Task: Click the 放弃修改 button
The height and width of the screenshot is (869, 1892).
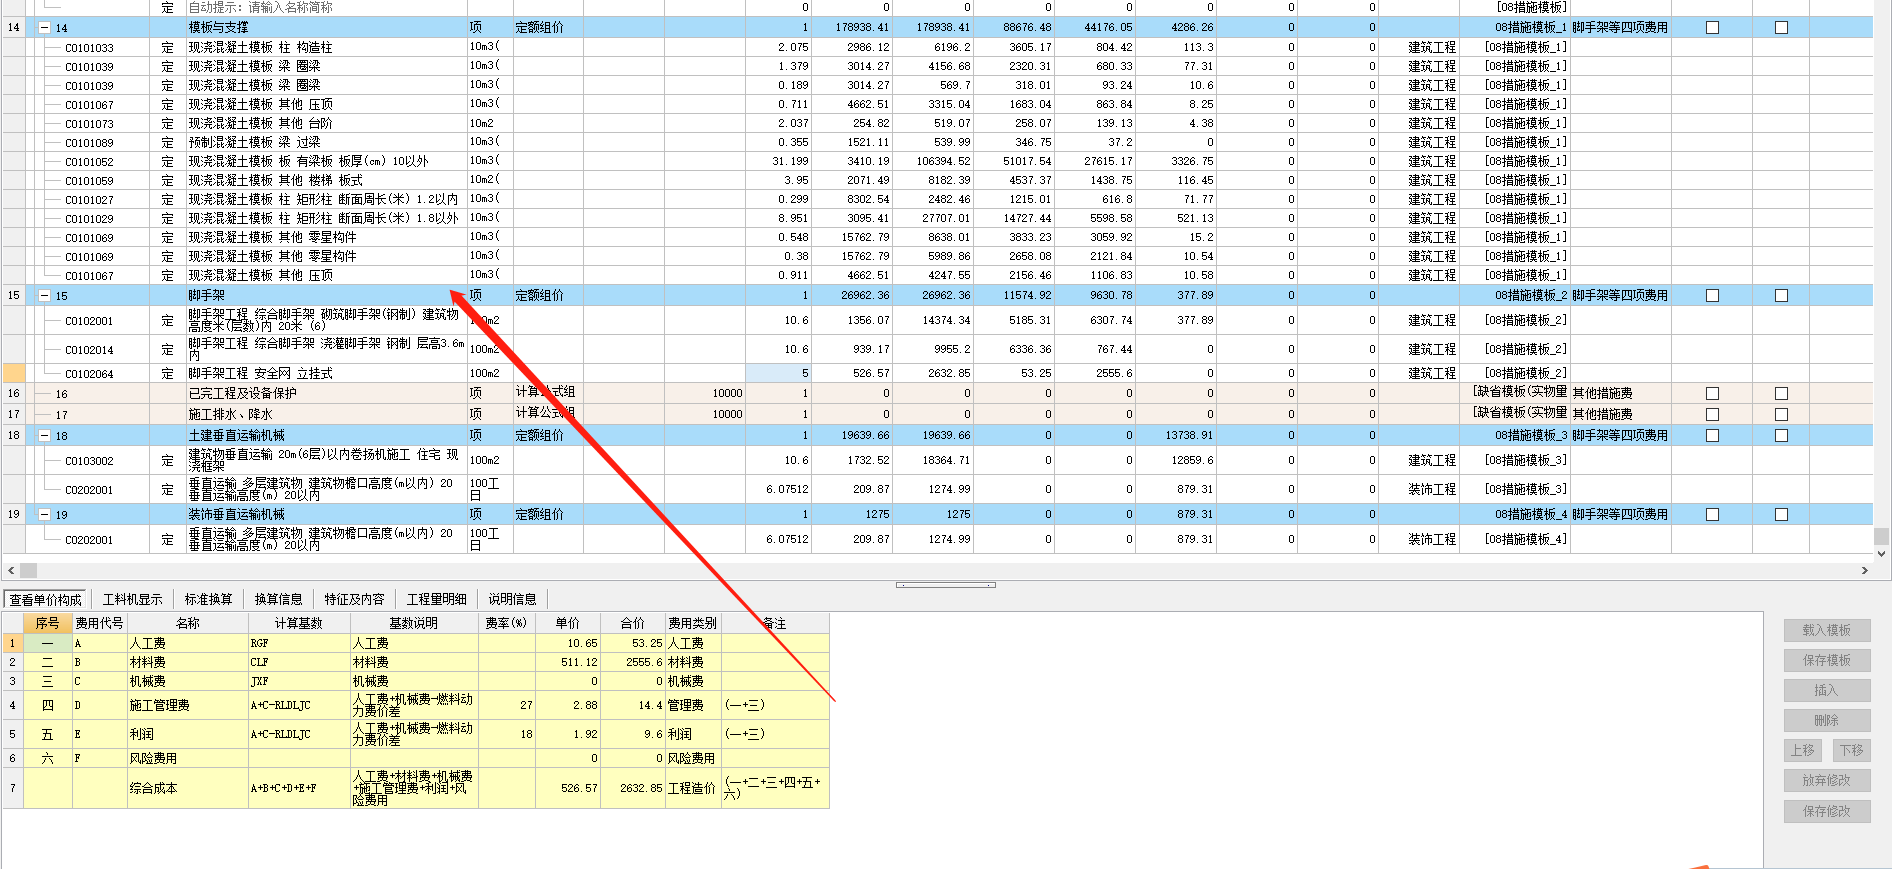Action: 1827,781
